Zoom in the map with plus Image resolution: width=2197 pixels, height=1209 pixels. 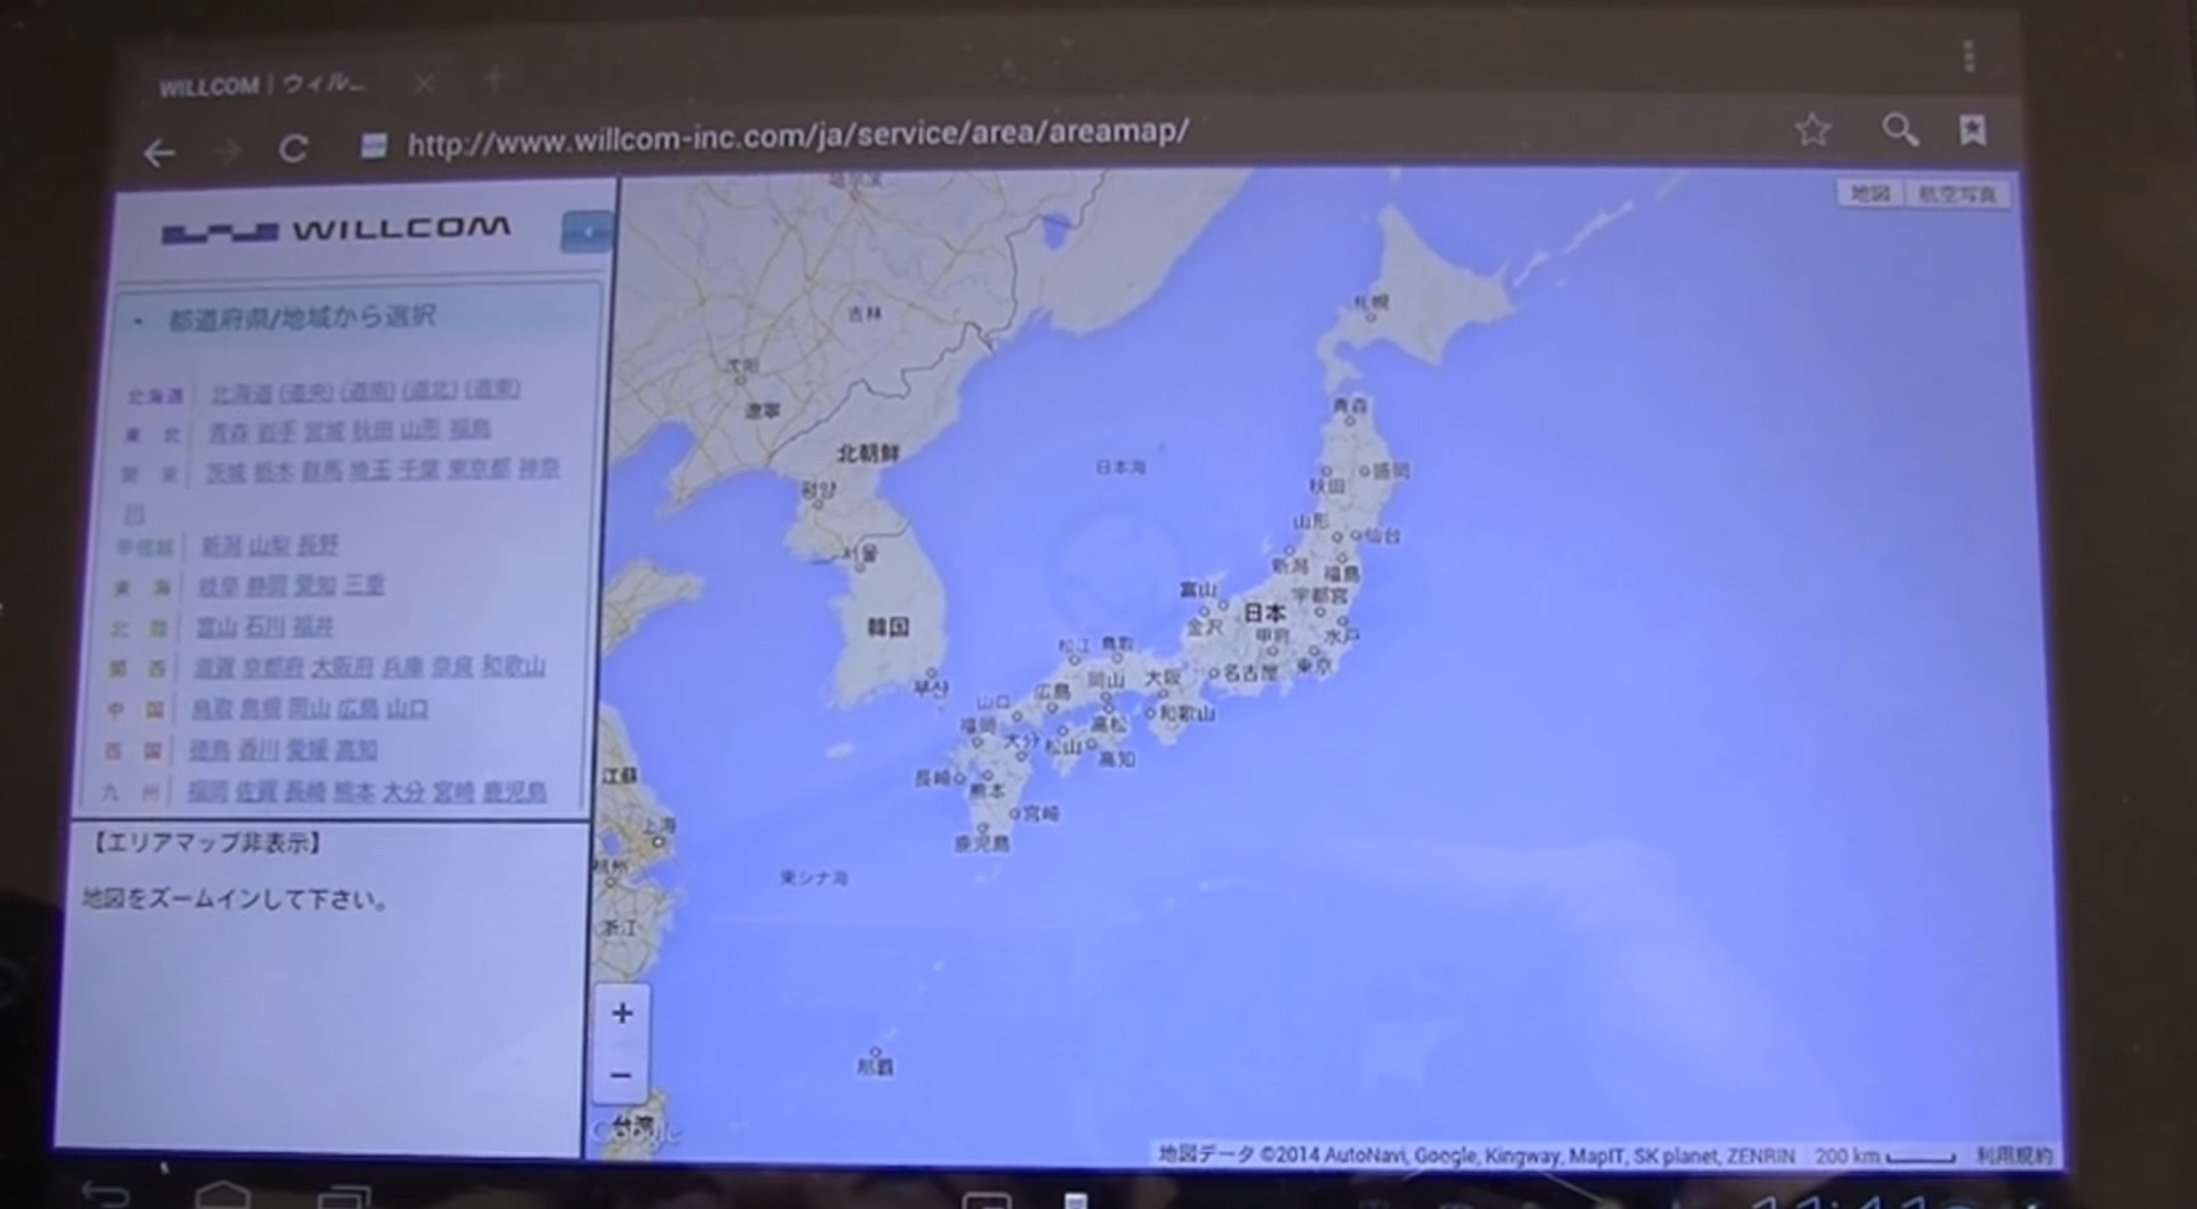(x=622, y=1013)
